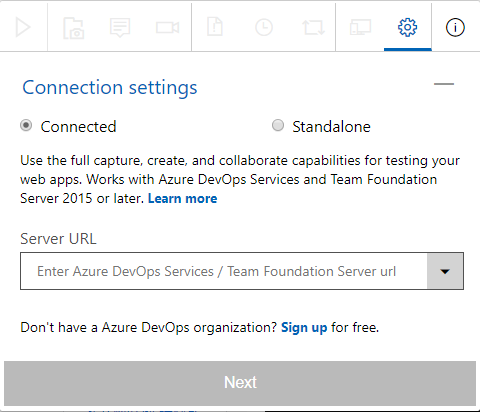480x412 pixels.
Task: Open the session timeline clock icon
Action: (x=264, y=27)
